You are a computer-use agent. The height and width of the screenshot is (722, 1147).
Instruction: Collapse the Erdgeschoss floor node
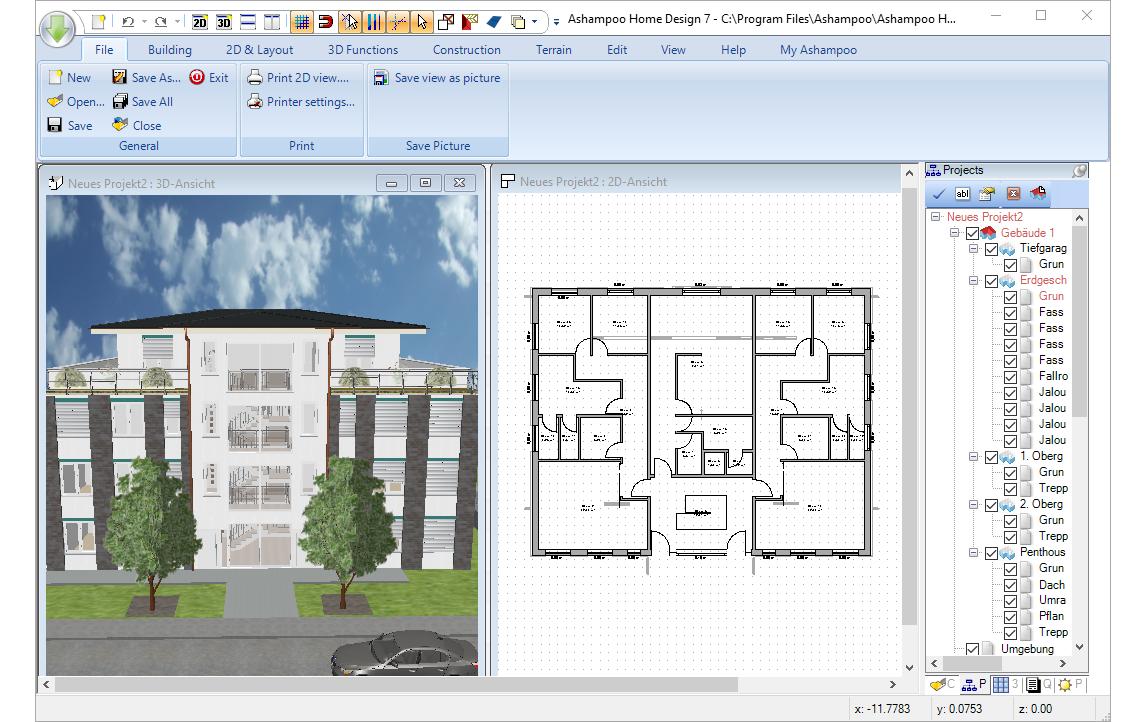973,281
